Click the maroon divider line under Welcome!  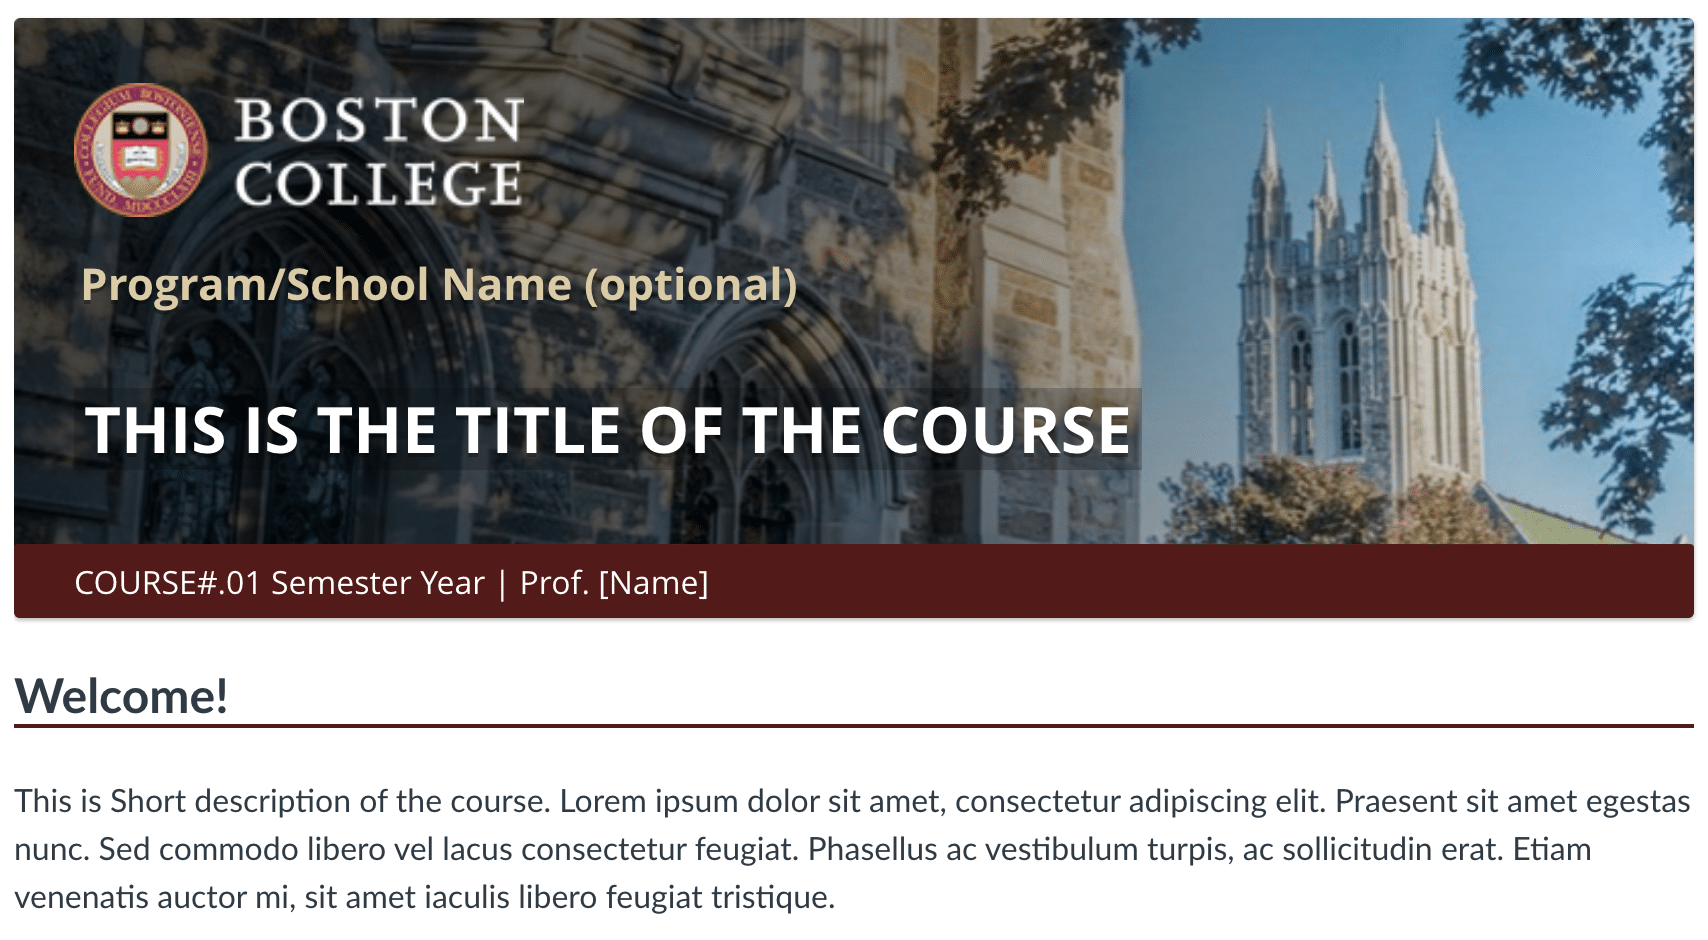tap(853, 726)
